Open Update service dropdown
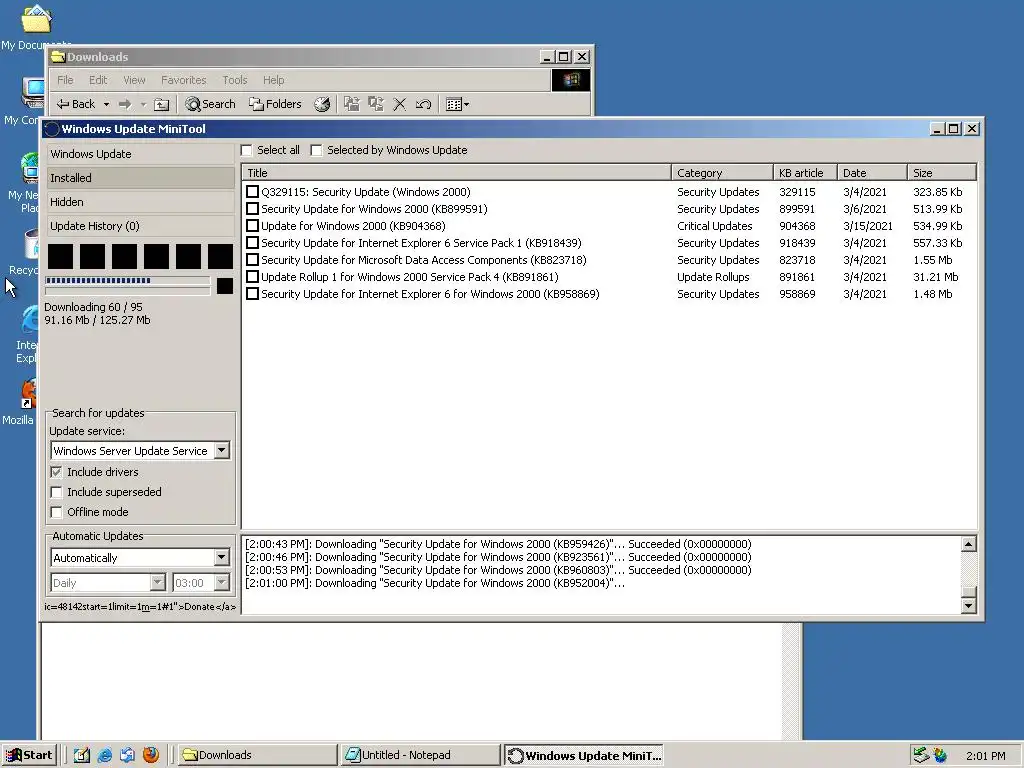Image resolution: width=1024 pixels, height=768 pixels. [x=221, y=451]
